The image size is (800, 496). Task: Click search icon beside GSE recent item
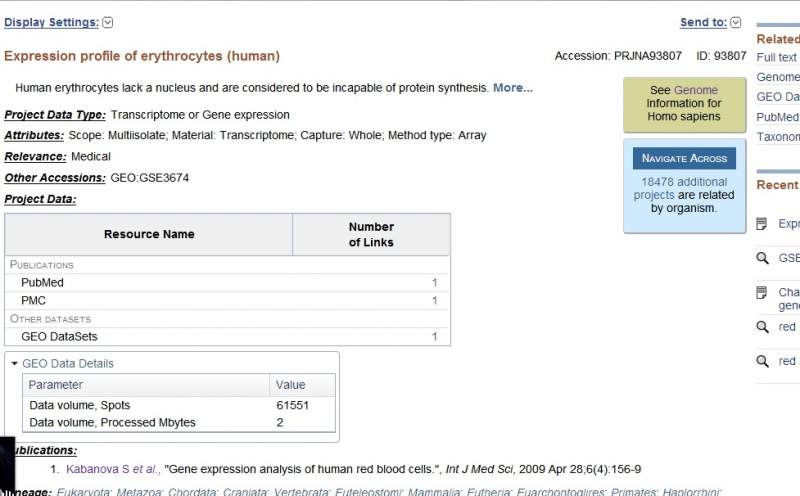tap(762, 258)
